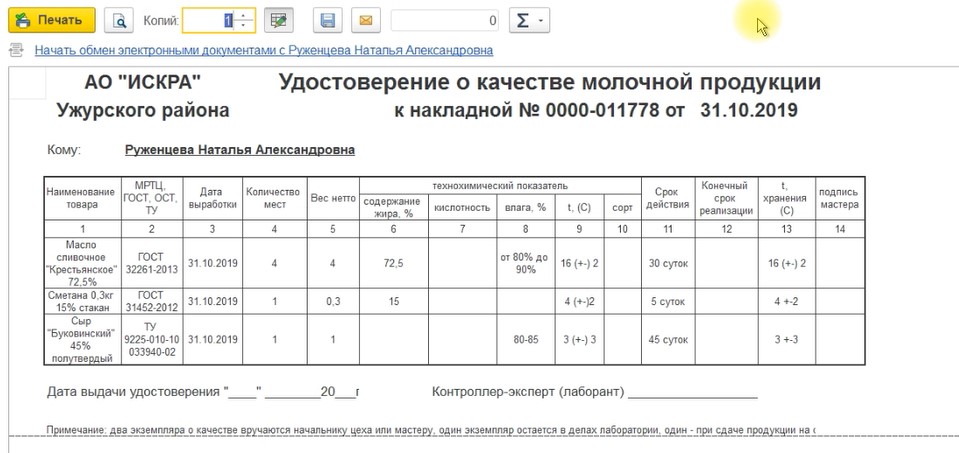Select cell 45 суток
This screenshot has height=453, width=959.
pos(668,339)
